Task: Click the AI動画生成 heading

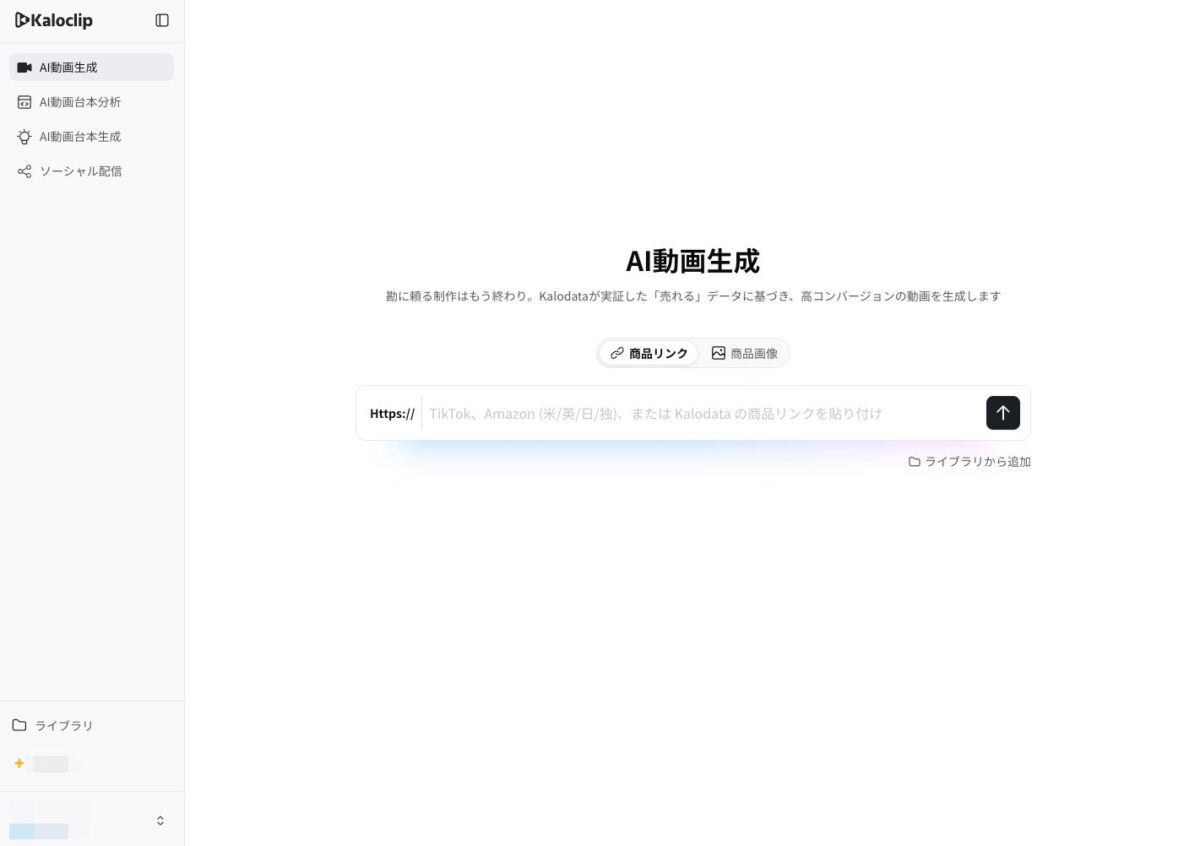Action: pos(693,261)
